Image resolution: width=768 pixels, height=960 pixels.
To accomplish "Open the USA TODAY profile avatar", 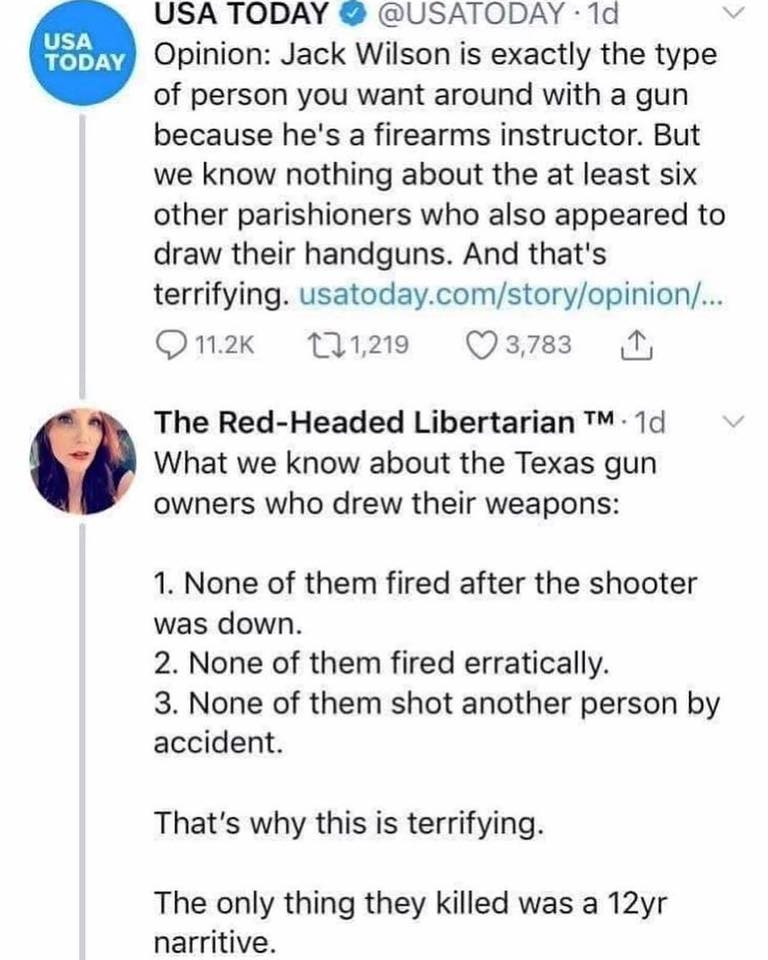I will 82,52.
